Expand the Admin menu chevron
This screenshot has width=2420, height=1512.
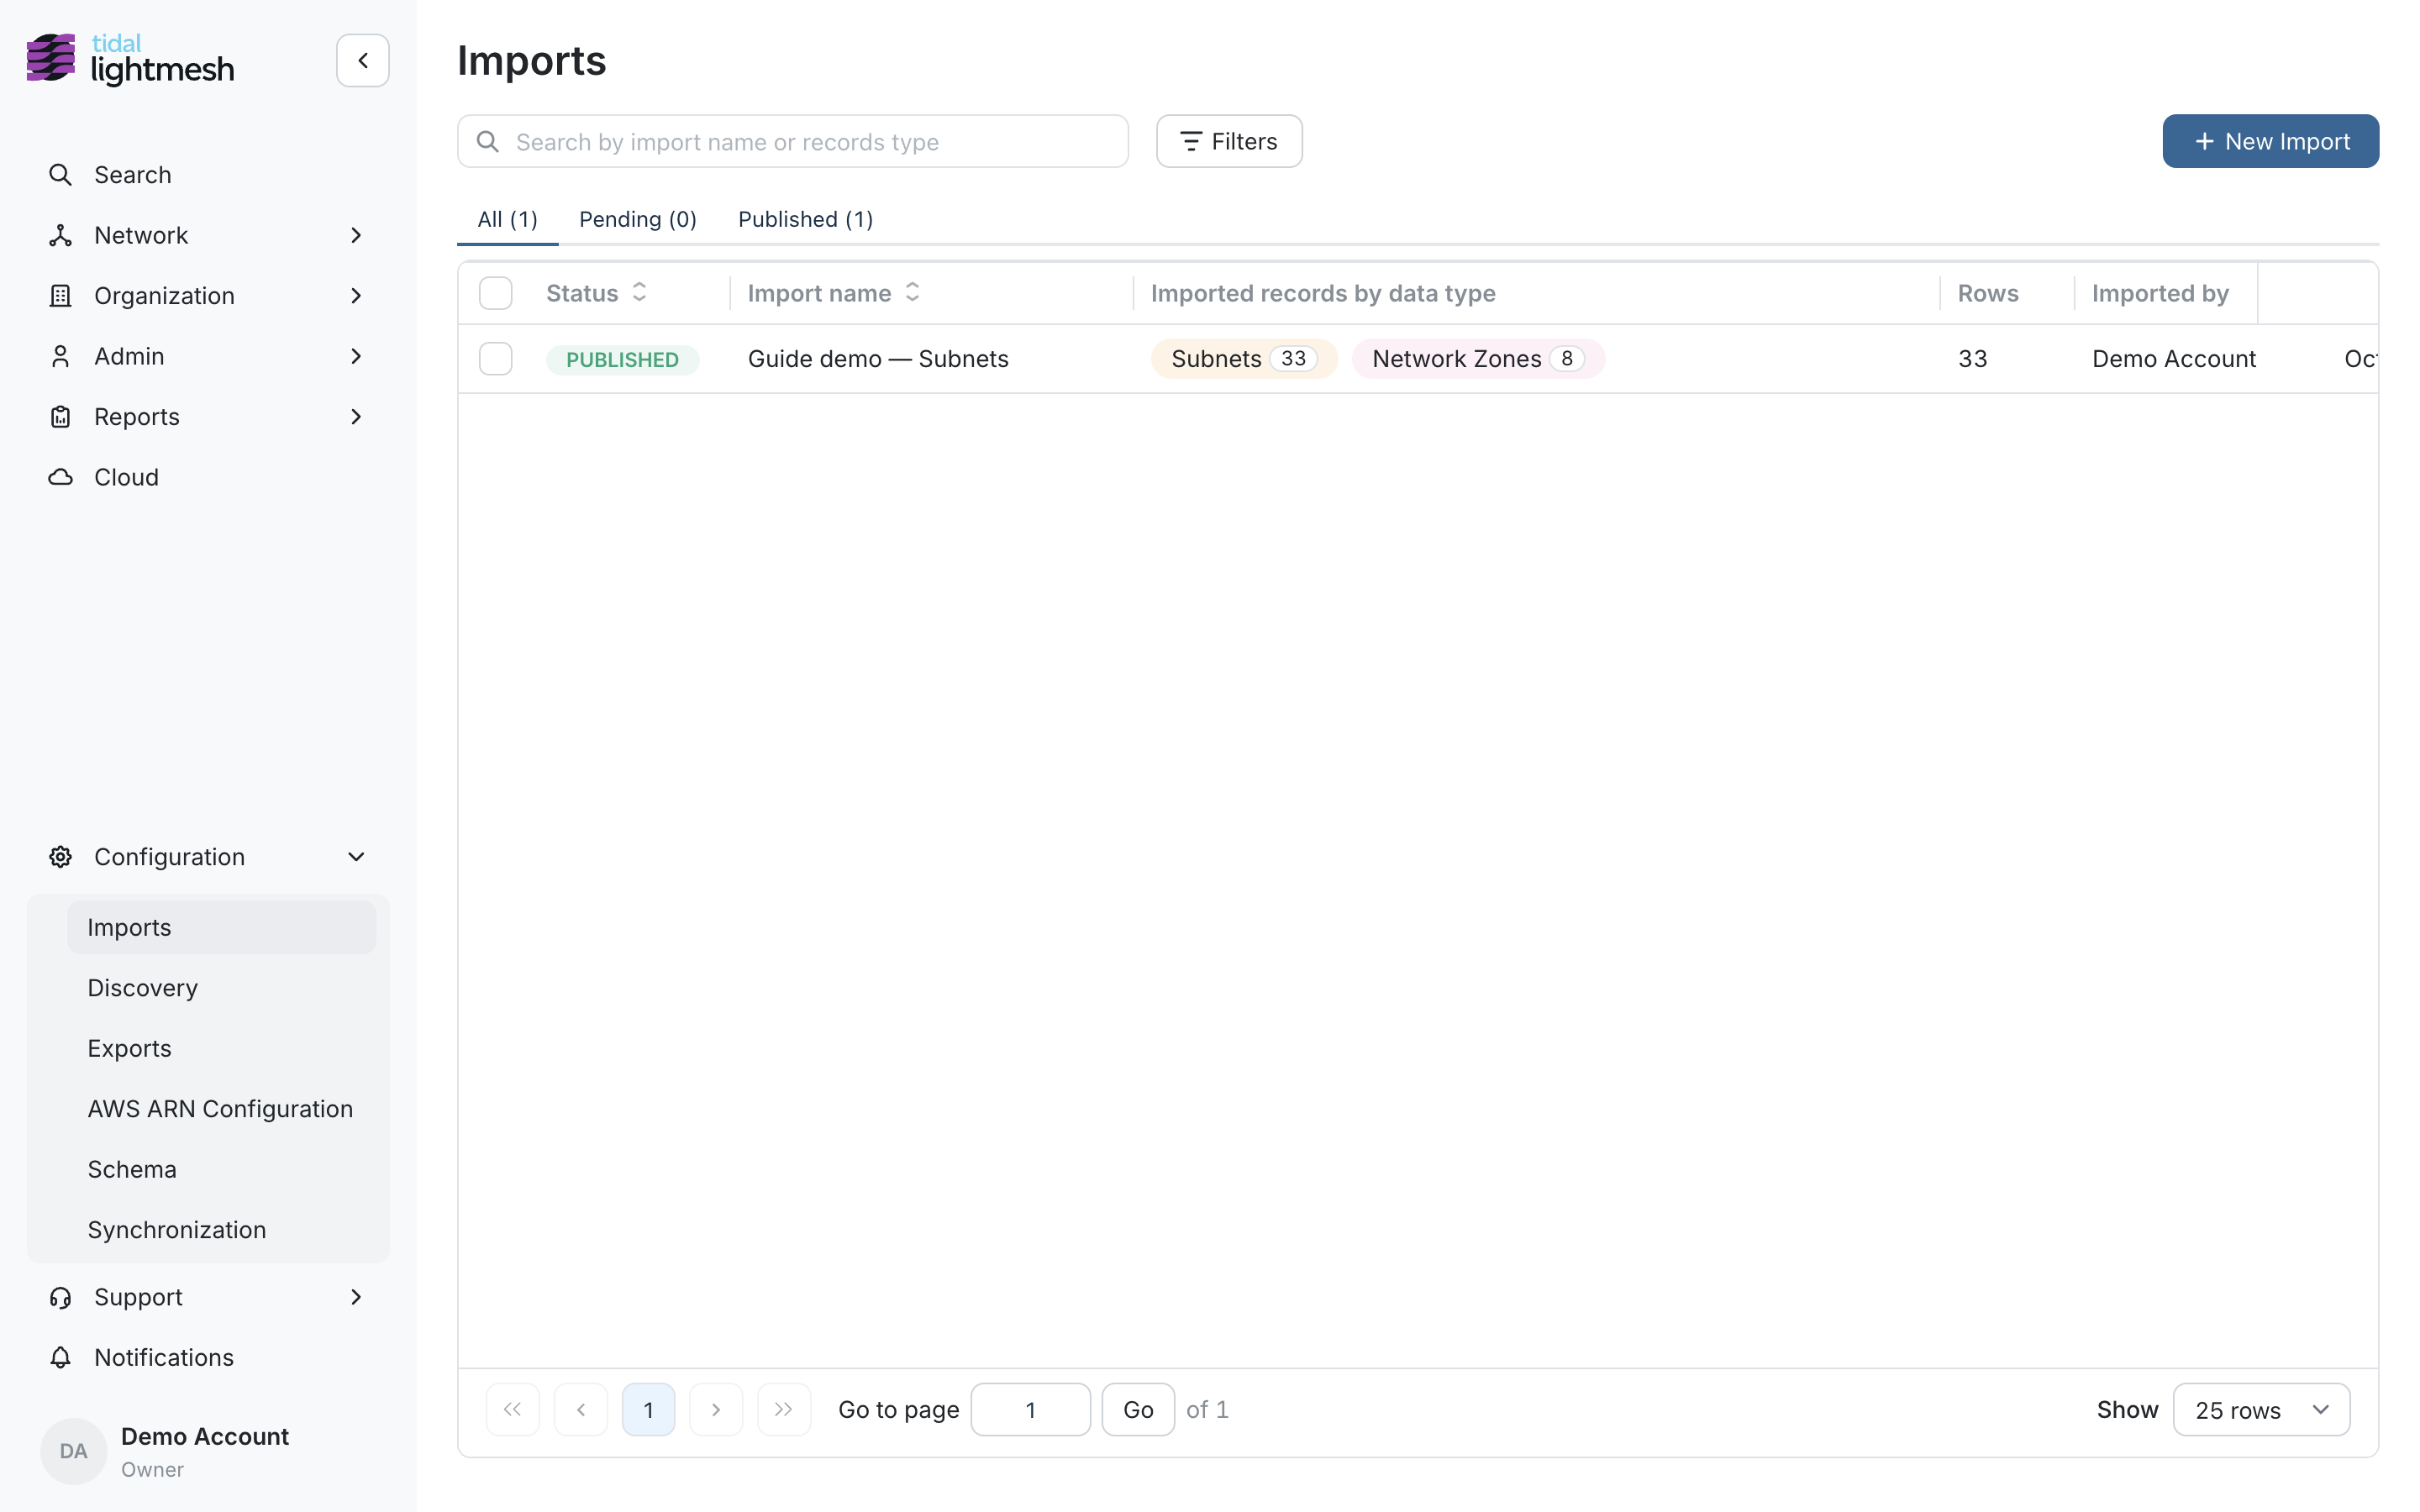tap(356, 356)
